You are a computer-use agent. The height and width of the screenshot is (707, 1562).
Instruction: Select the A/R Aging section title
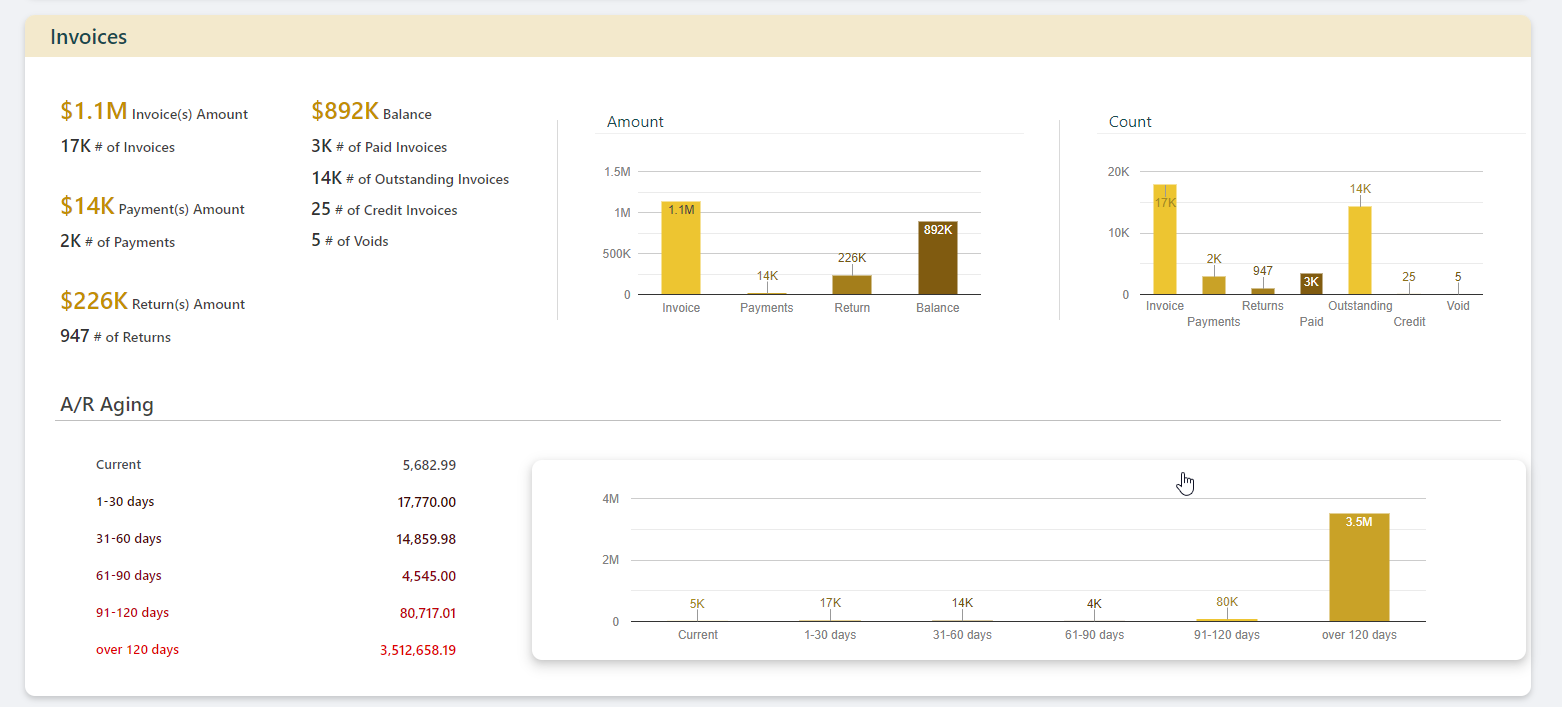pos(106,404)
